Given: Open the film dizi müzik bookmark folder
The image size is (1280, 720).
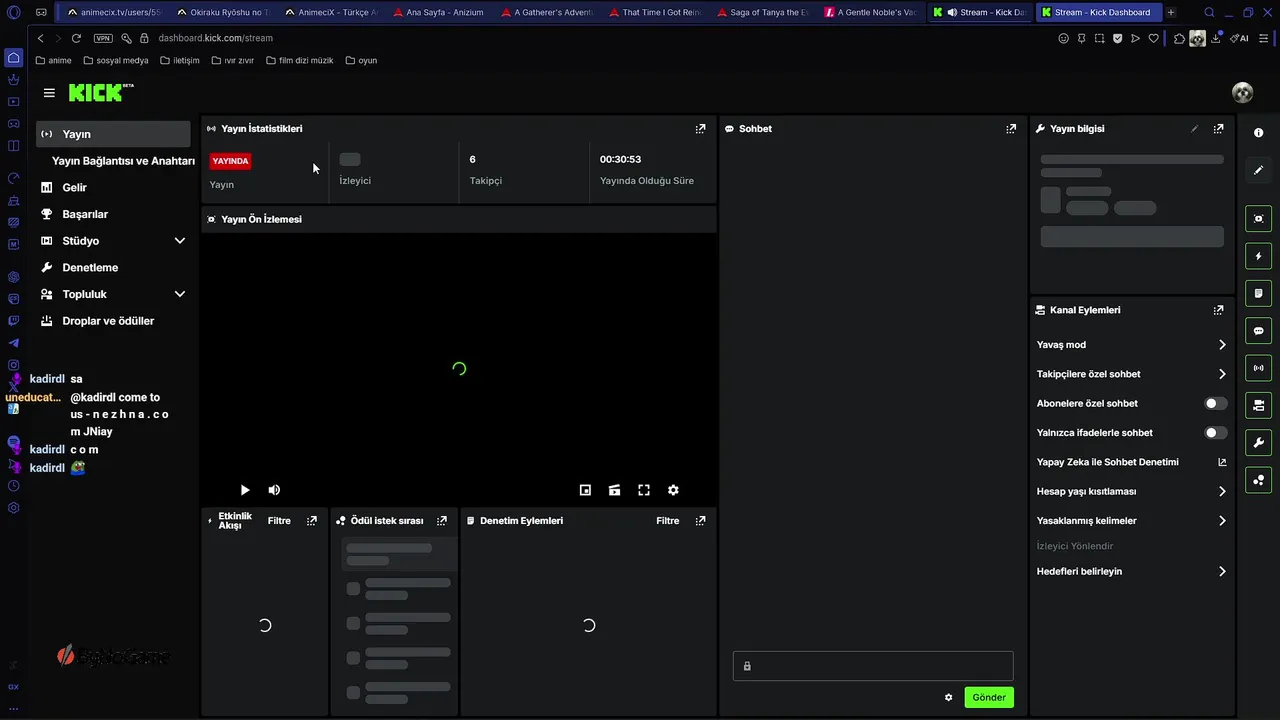Looking at the screenshot, I should [x=299, y=61].
